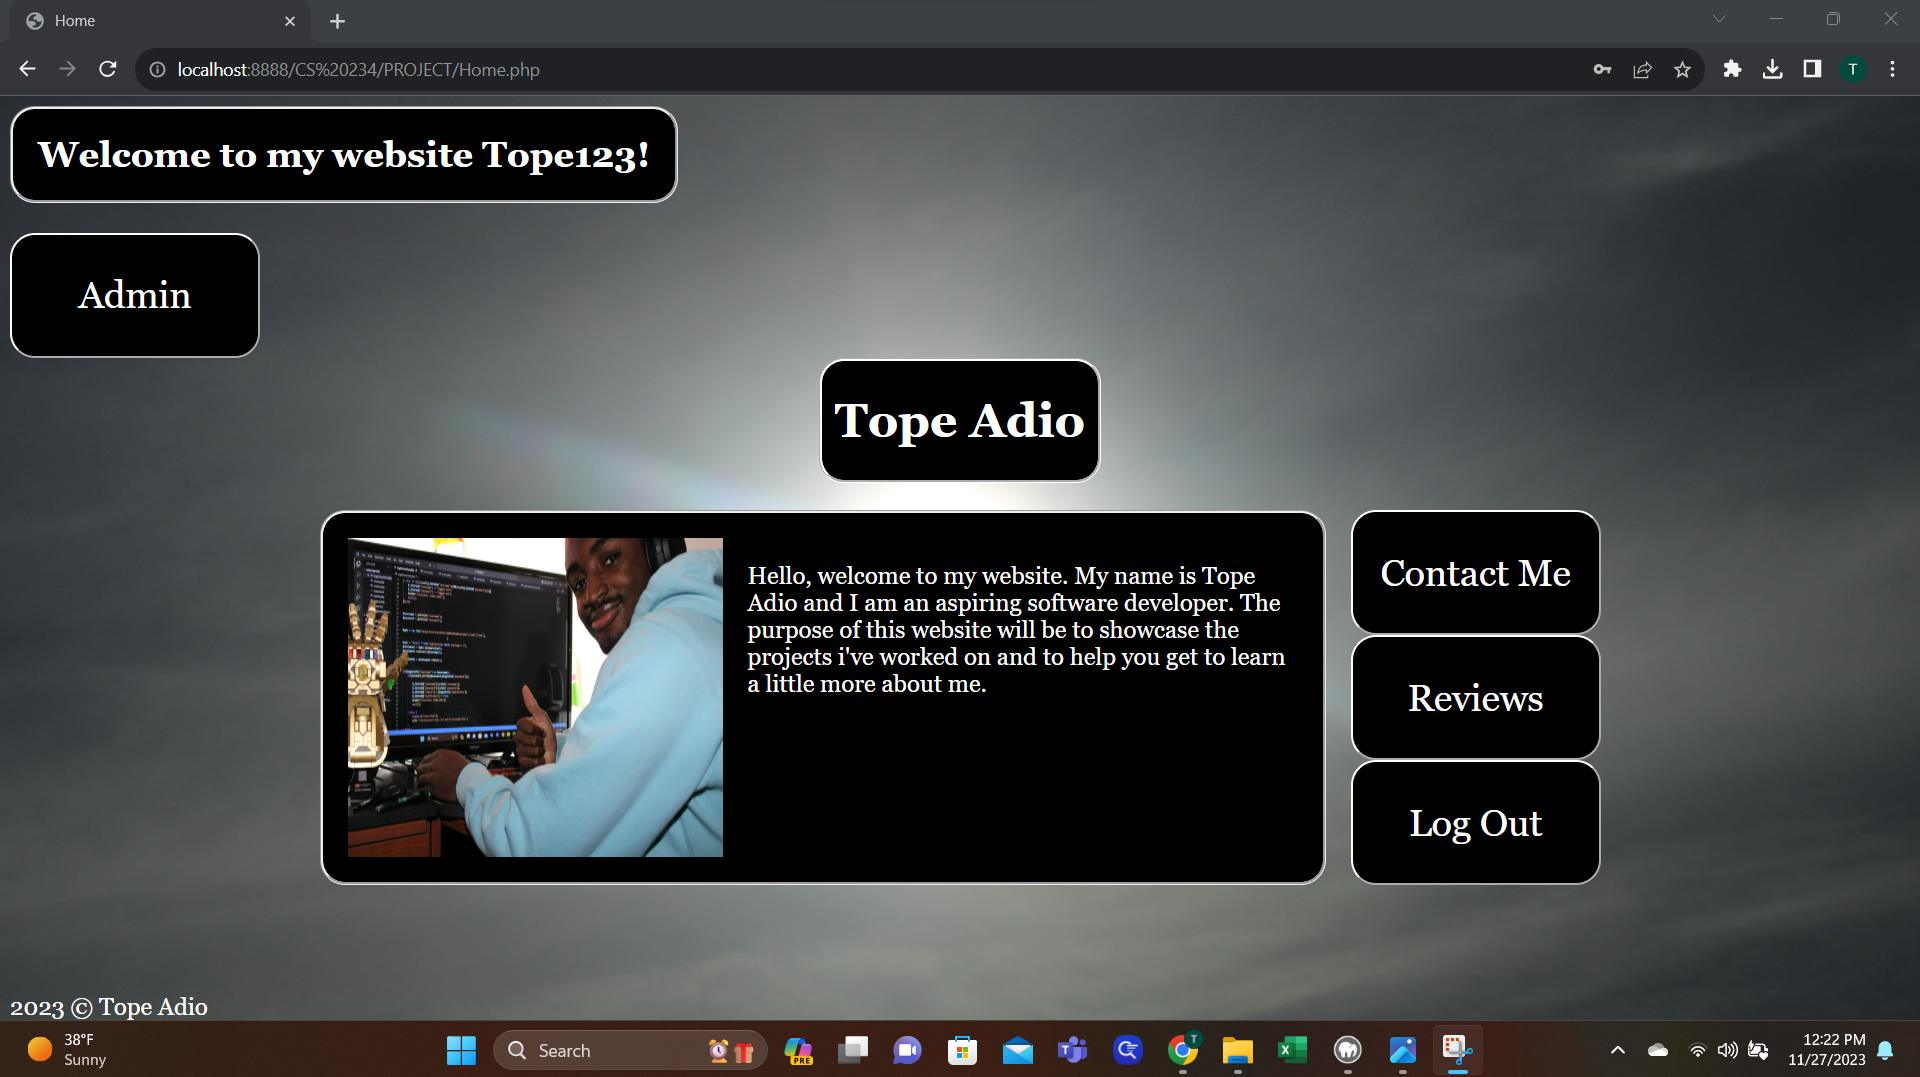The image size is (1920, 1077).
Task: Open the Photos app taskbar icon
Action: point(1403,1050)
